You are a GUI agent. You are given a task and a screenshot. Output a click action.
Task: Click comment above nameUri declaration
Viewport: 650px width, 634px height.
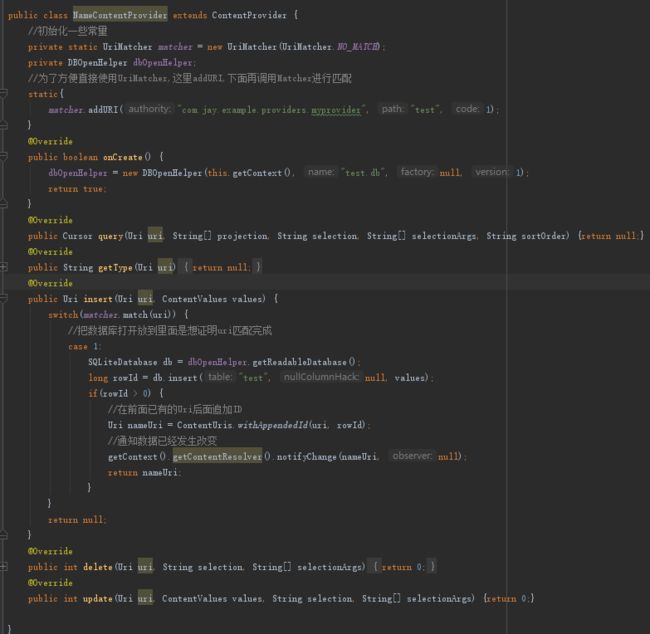coord(175,409)
